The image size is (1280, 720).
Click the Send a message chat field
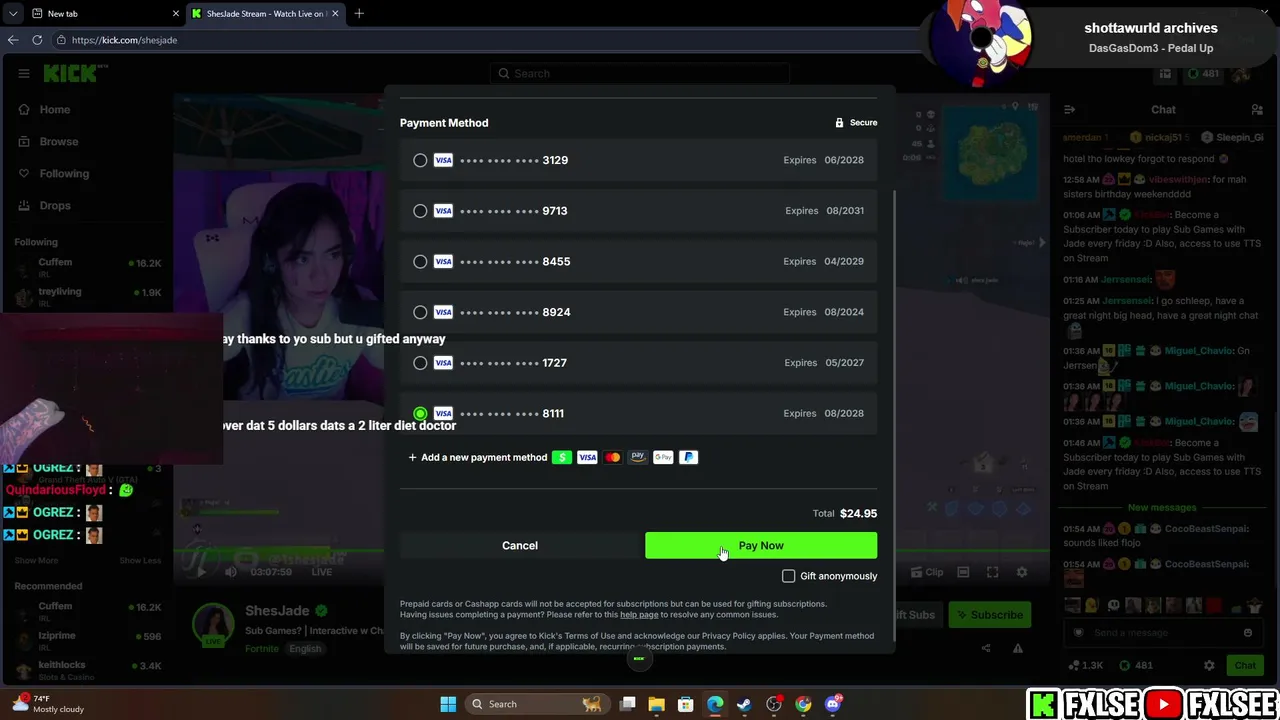1162,633
